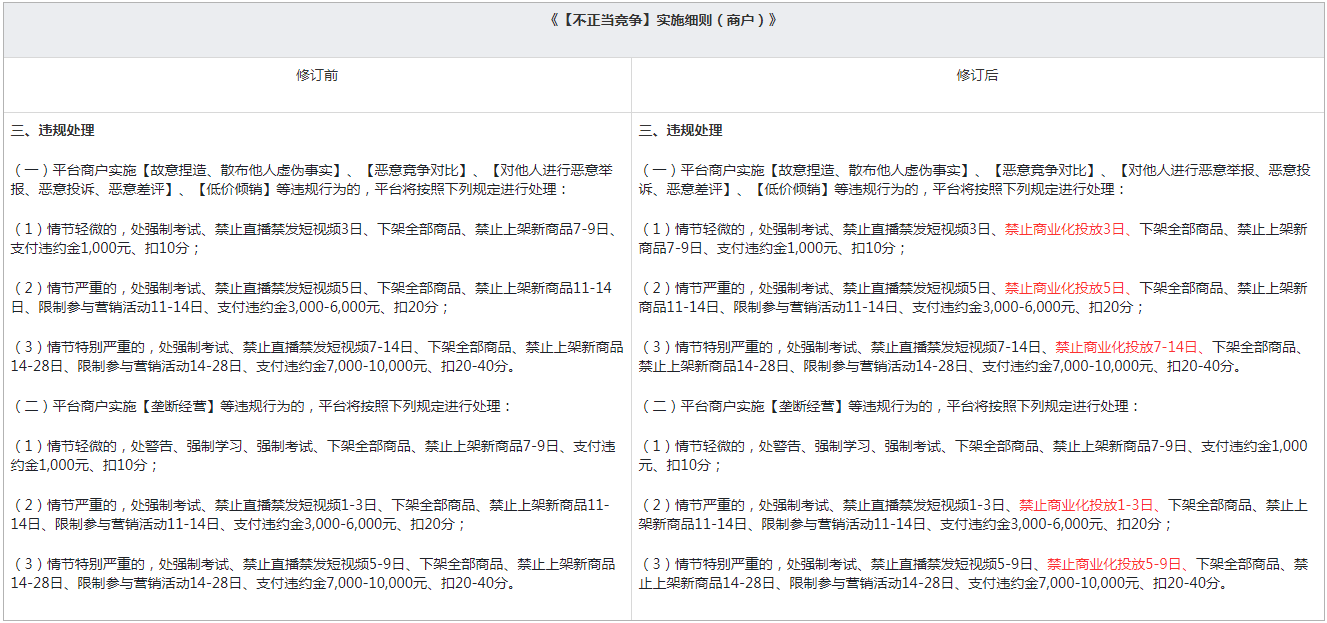1327x623 pixels.
Task: Select the 修订前 column header
Action: tap(317, 76)
